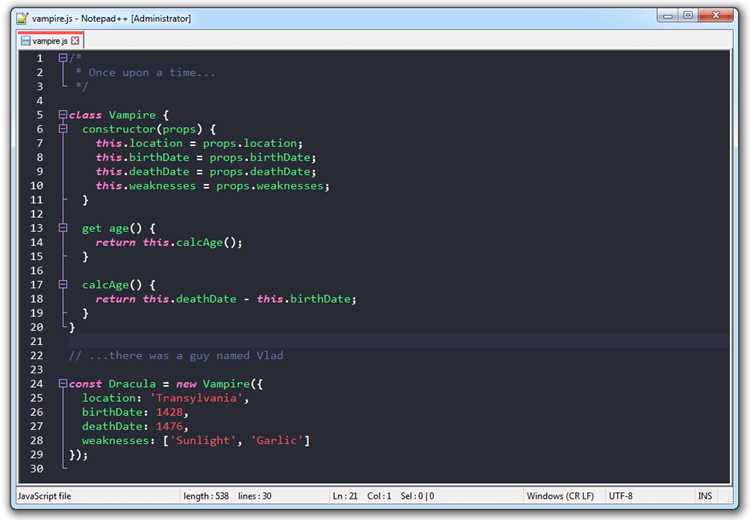Click 'this.calcAge()' on line 14
This screenshot has height=520, width=750.
tap(189, 243)
